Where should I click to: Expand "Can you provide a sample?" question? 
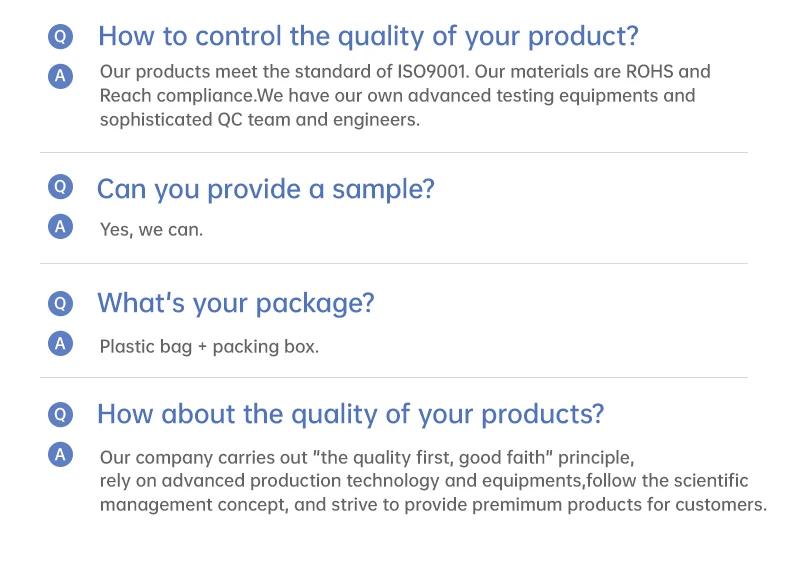coord(265,189)
